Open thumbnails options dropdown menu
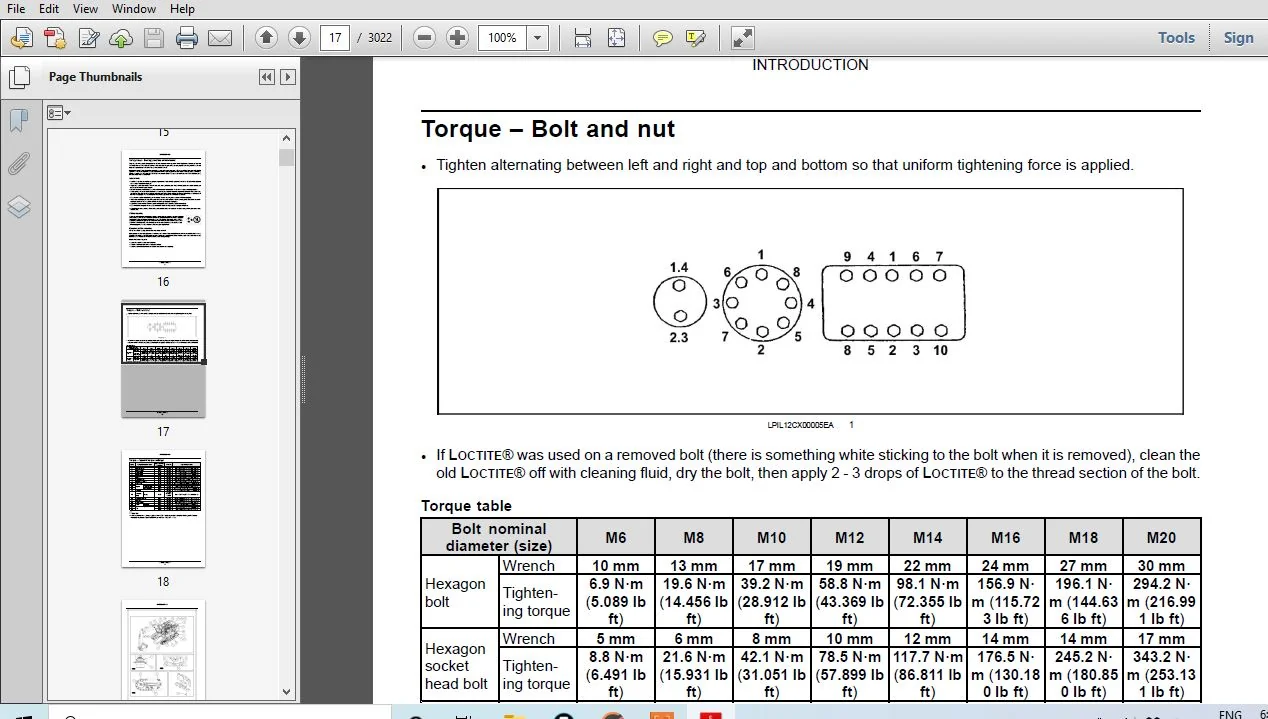 tap(59, 113)
